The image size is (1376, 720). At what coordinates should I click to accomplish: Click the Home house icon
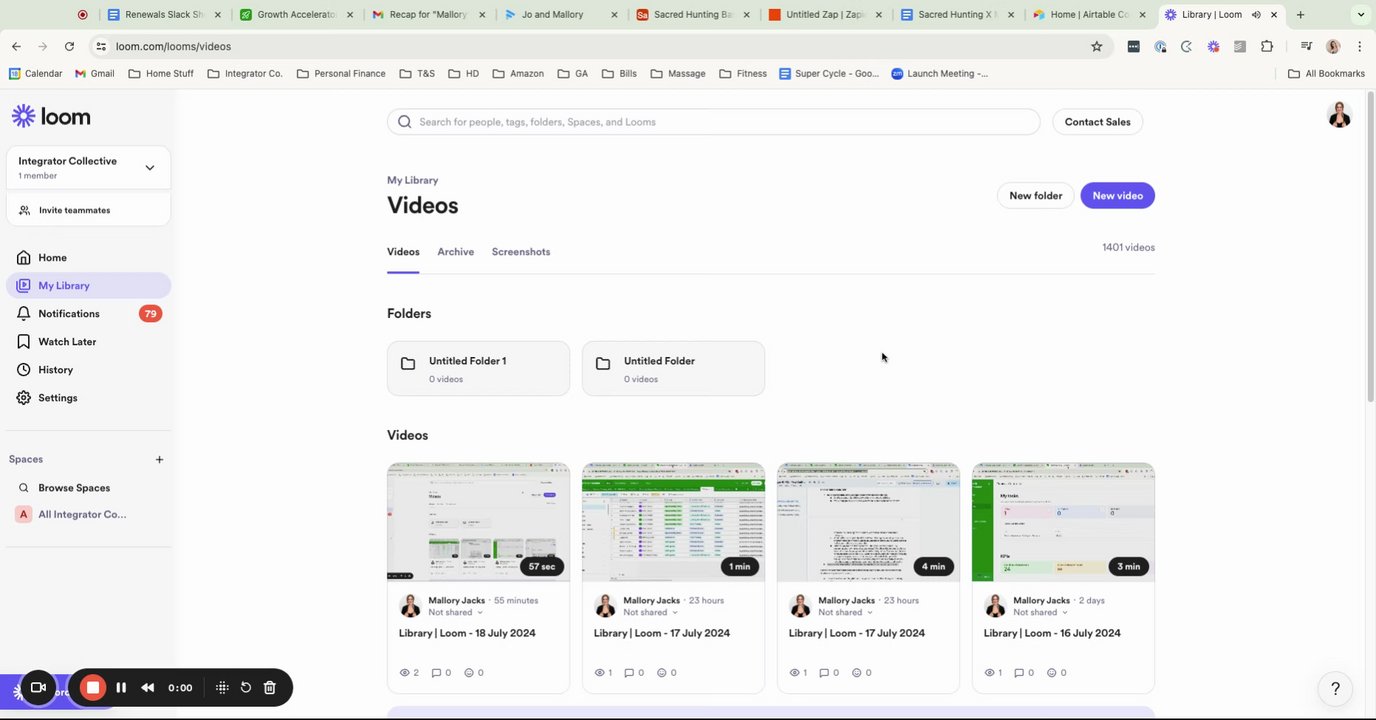tap(23, 258)
